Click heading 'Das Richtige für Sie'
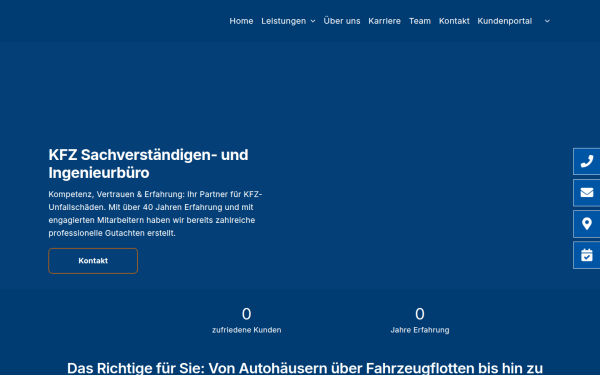 [305, 368]
